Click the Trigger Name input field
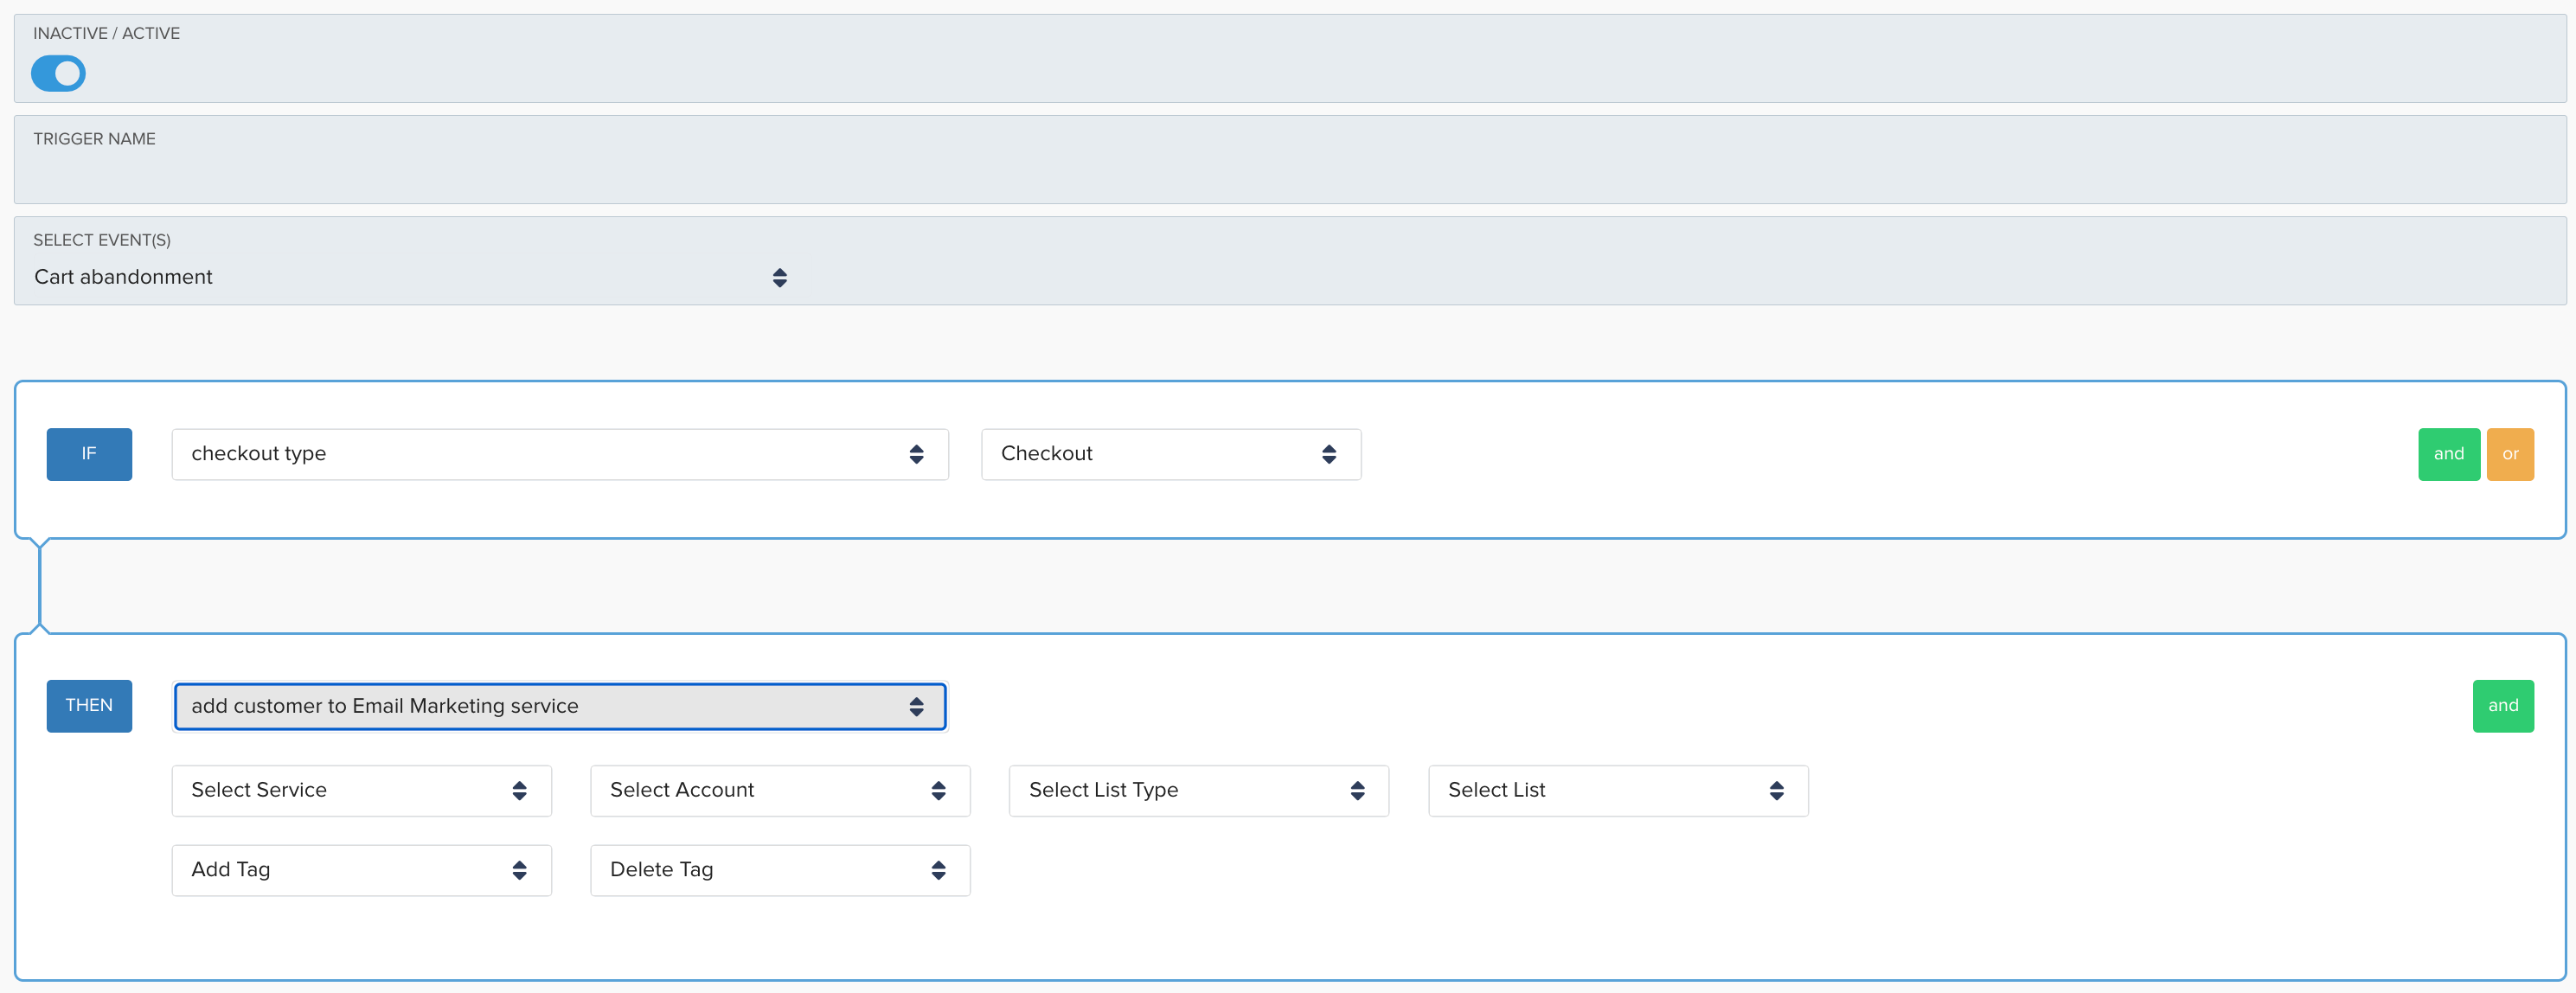Viewport: 2576px width, 993px height. 1288,175
